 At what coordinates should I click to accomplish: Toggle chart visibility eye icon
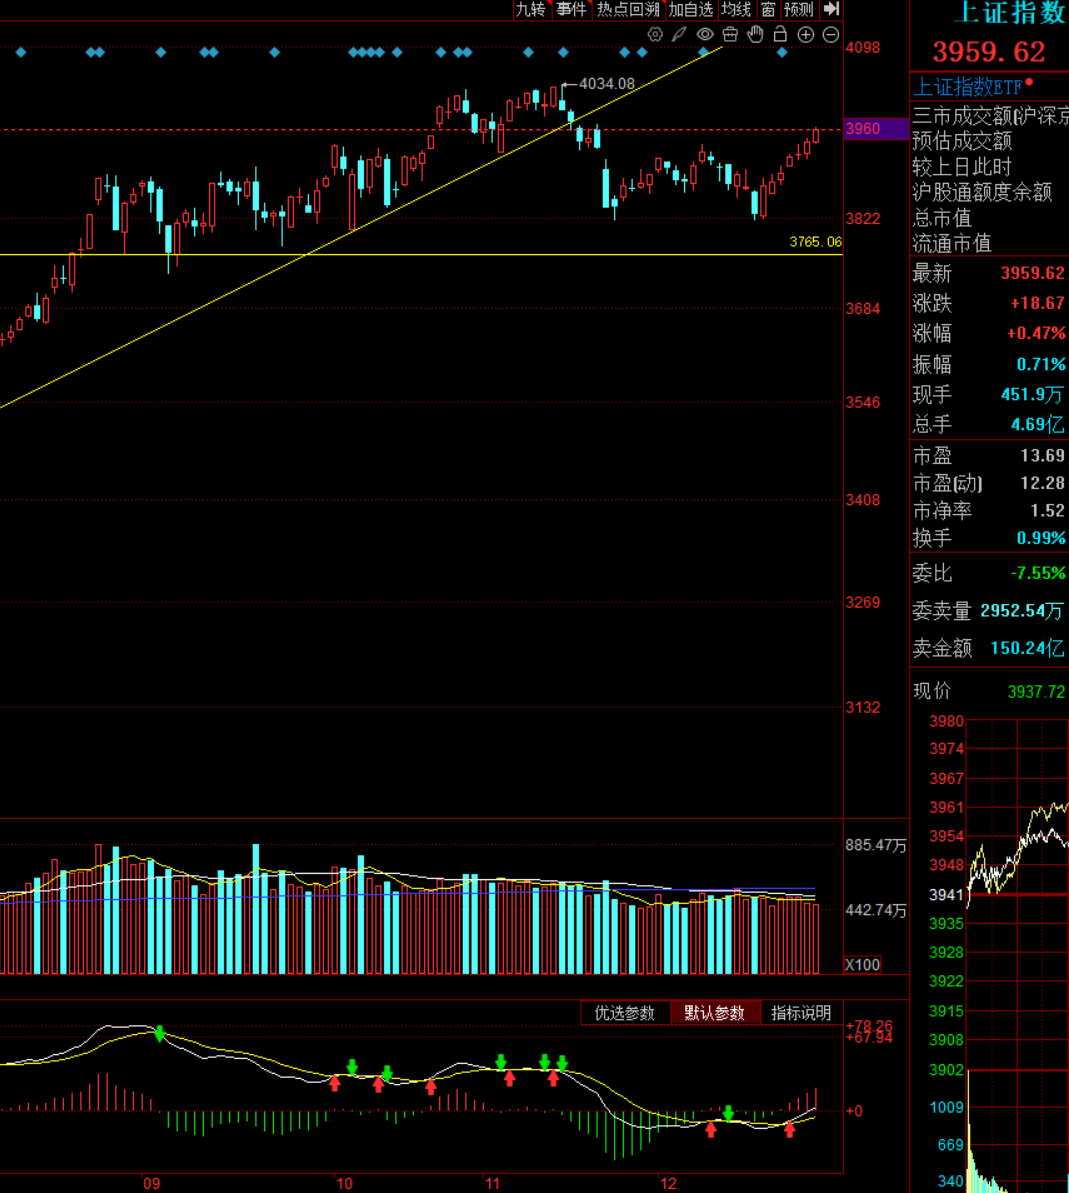click(x=705, y=34)
